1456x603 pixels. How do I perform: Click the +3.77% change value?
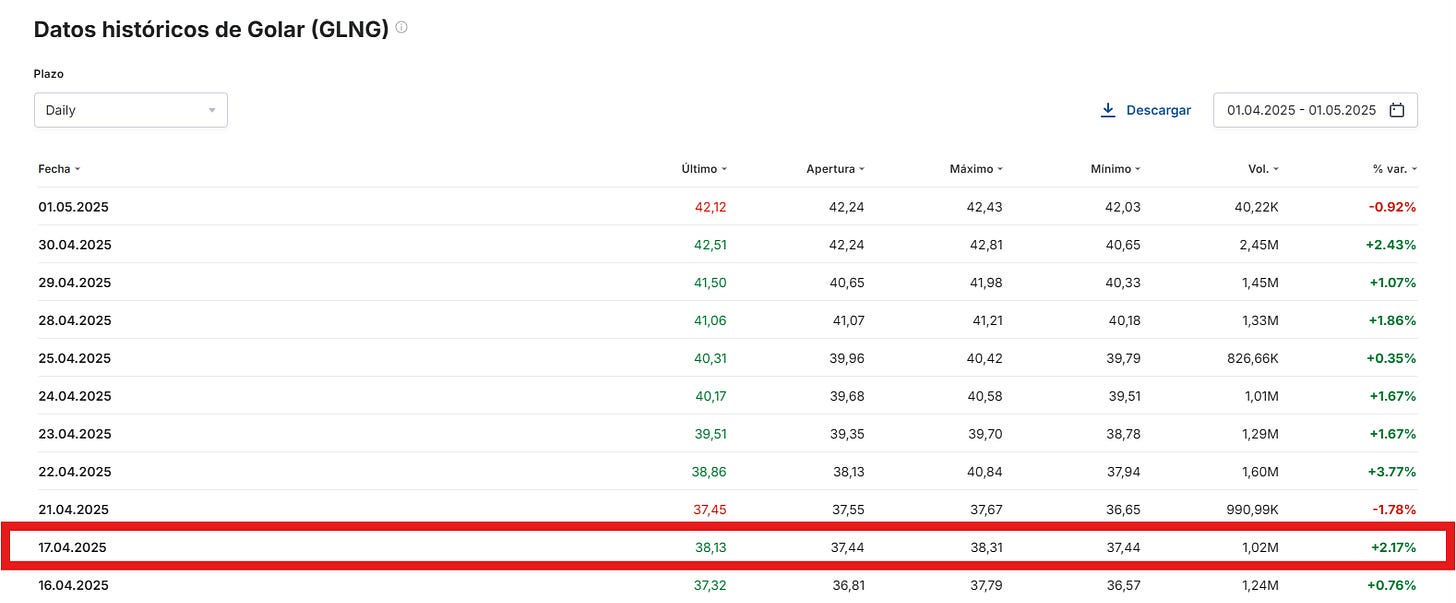1393,472
